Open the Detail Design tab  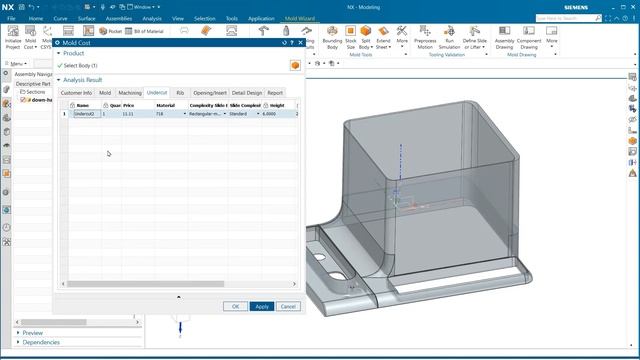coord(247,93)
